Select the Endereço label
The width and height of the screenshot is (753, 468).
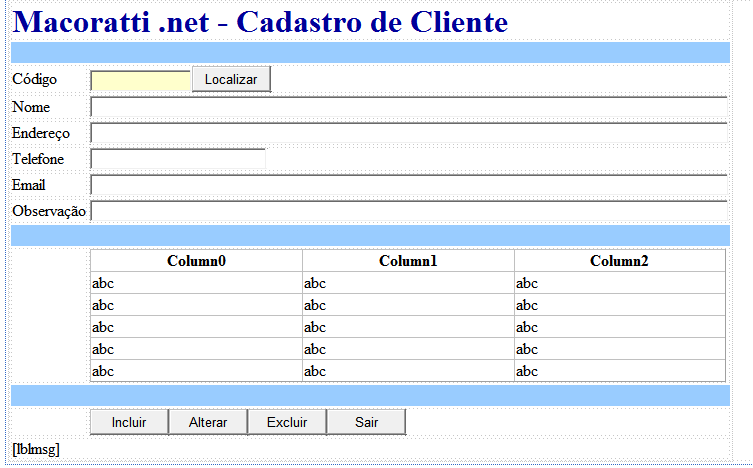coord(41,133)
